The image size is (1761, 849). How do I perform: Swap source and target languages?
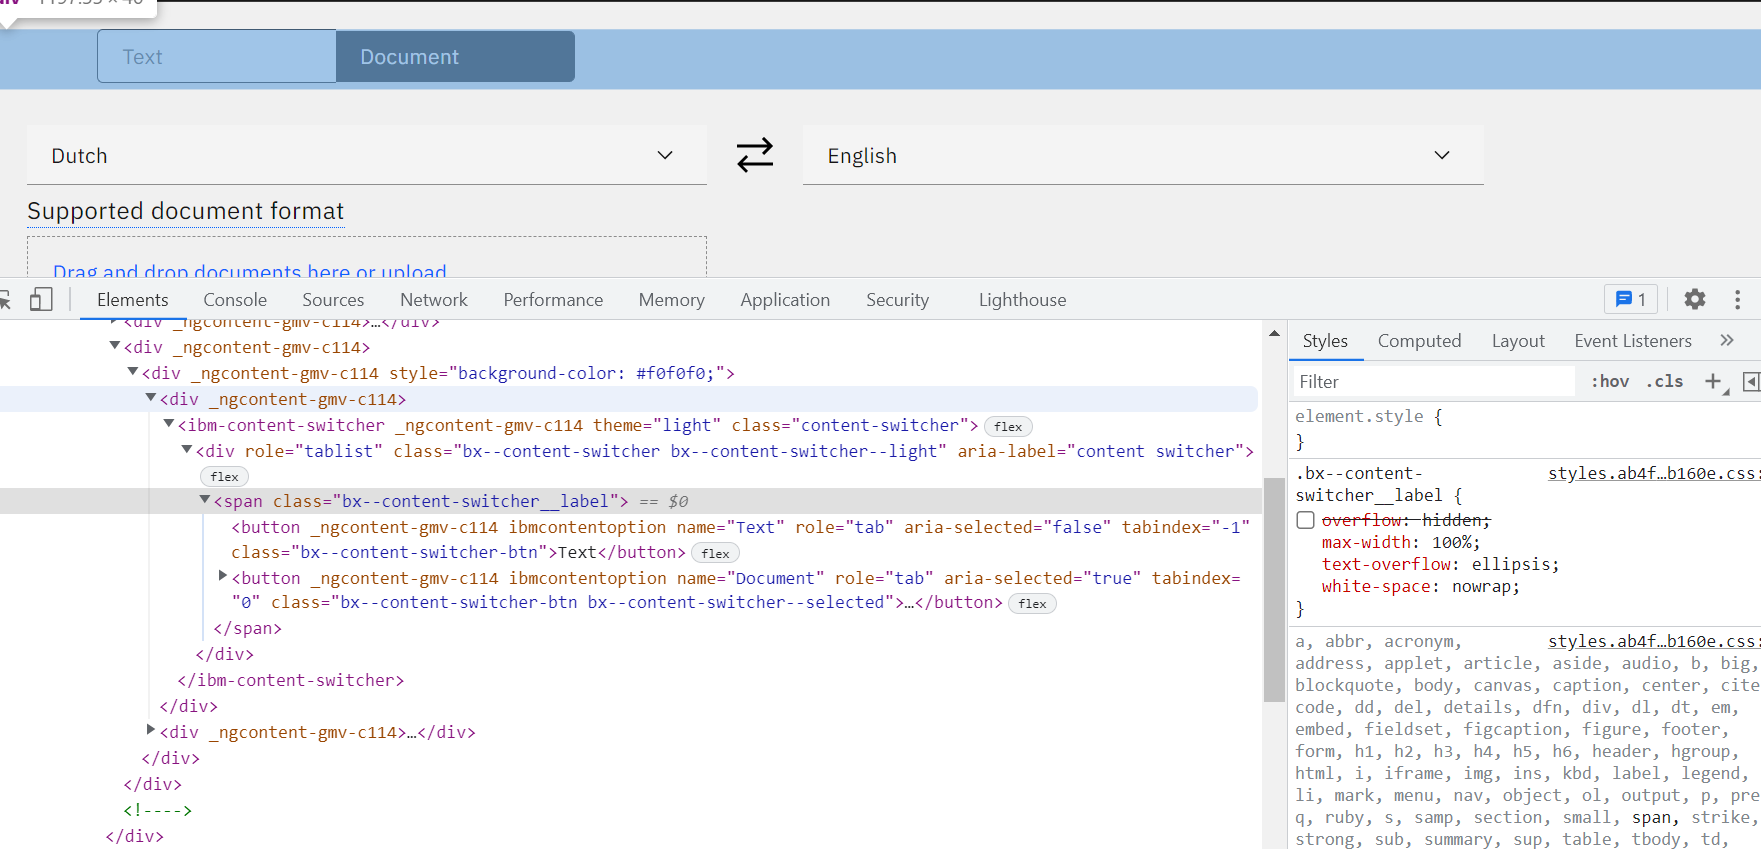[755, 155]
